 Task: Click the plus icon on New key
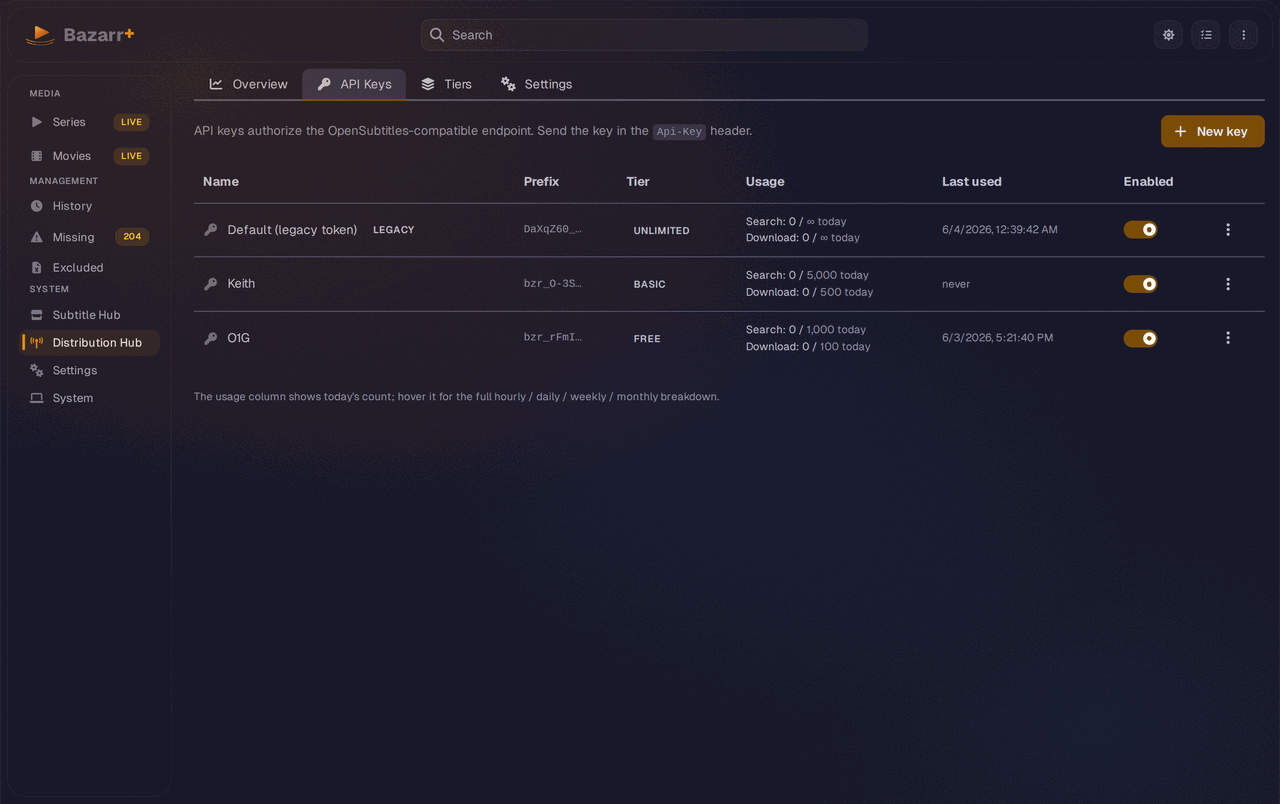[1181, 131]
